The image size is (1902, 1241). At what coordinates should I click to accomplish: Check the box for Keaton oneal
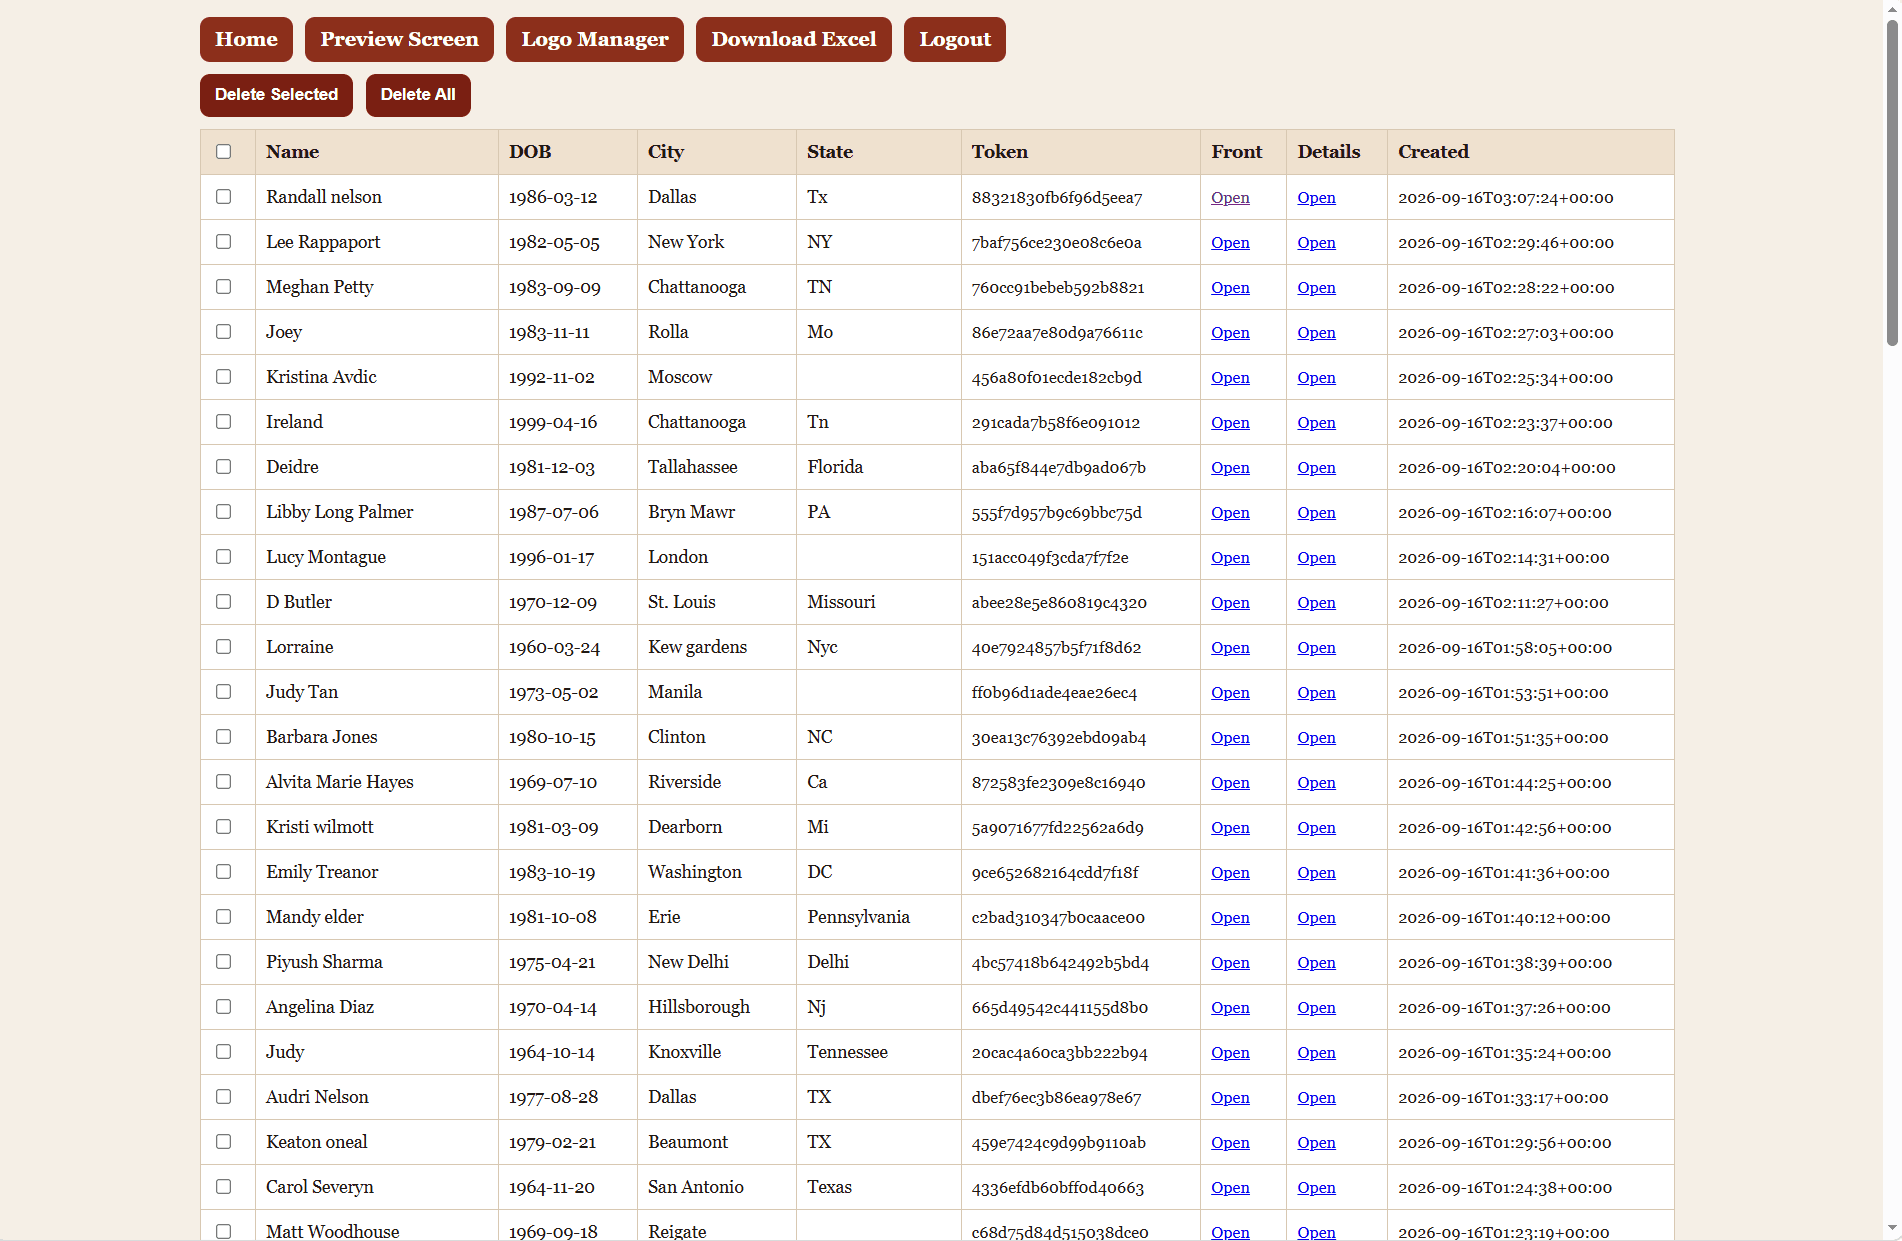click(x=224, y=1142)
